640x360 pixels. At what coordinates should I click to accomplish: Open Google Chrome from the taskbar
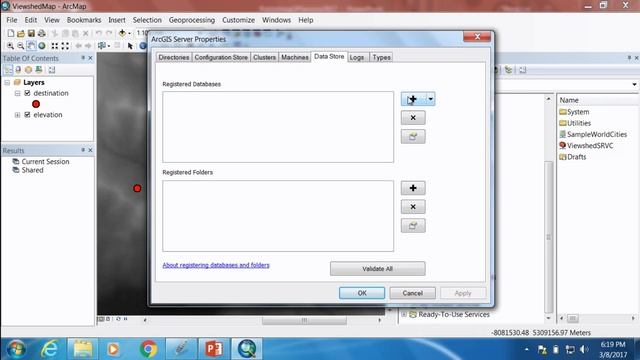pos(148,349)
